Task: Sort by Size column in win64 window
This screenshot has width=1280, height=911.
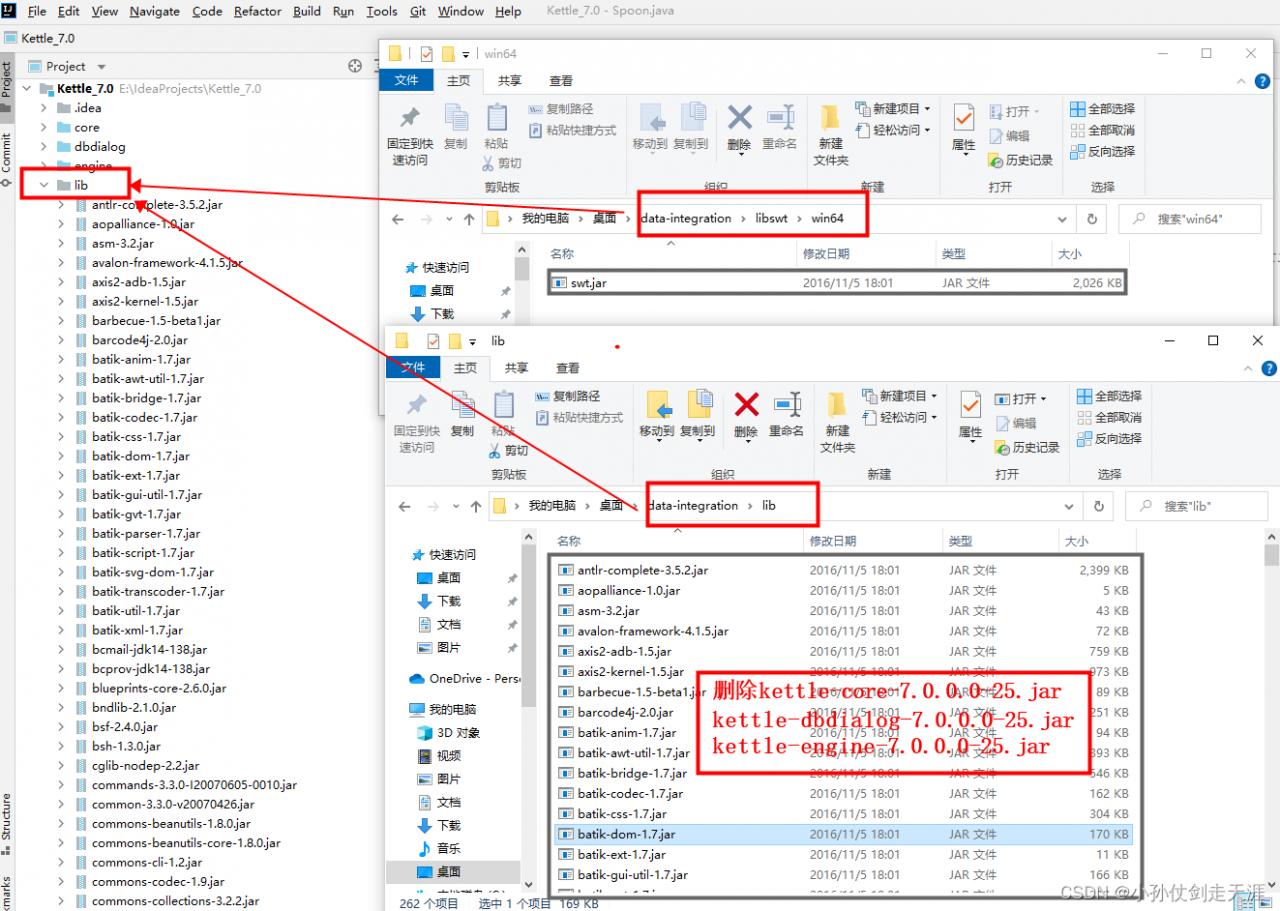Action: [1069, 255]
